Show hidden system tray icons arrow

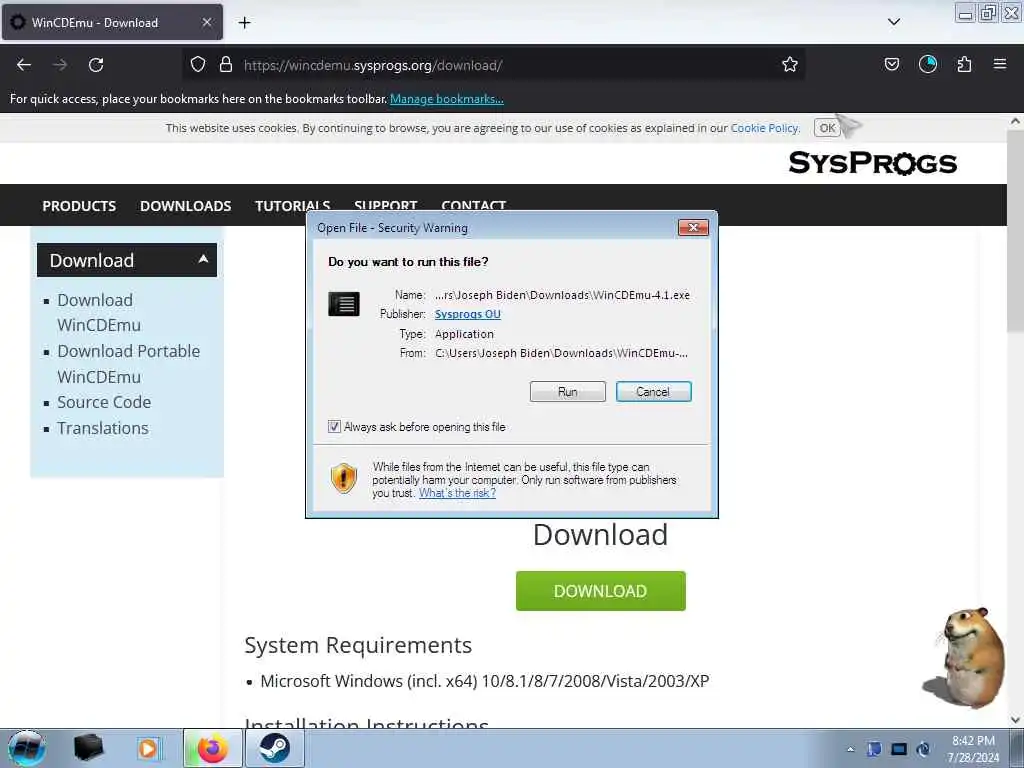pos(850,749)
